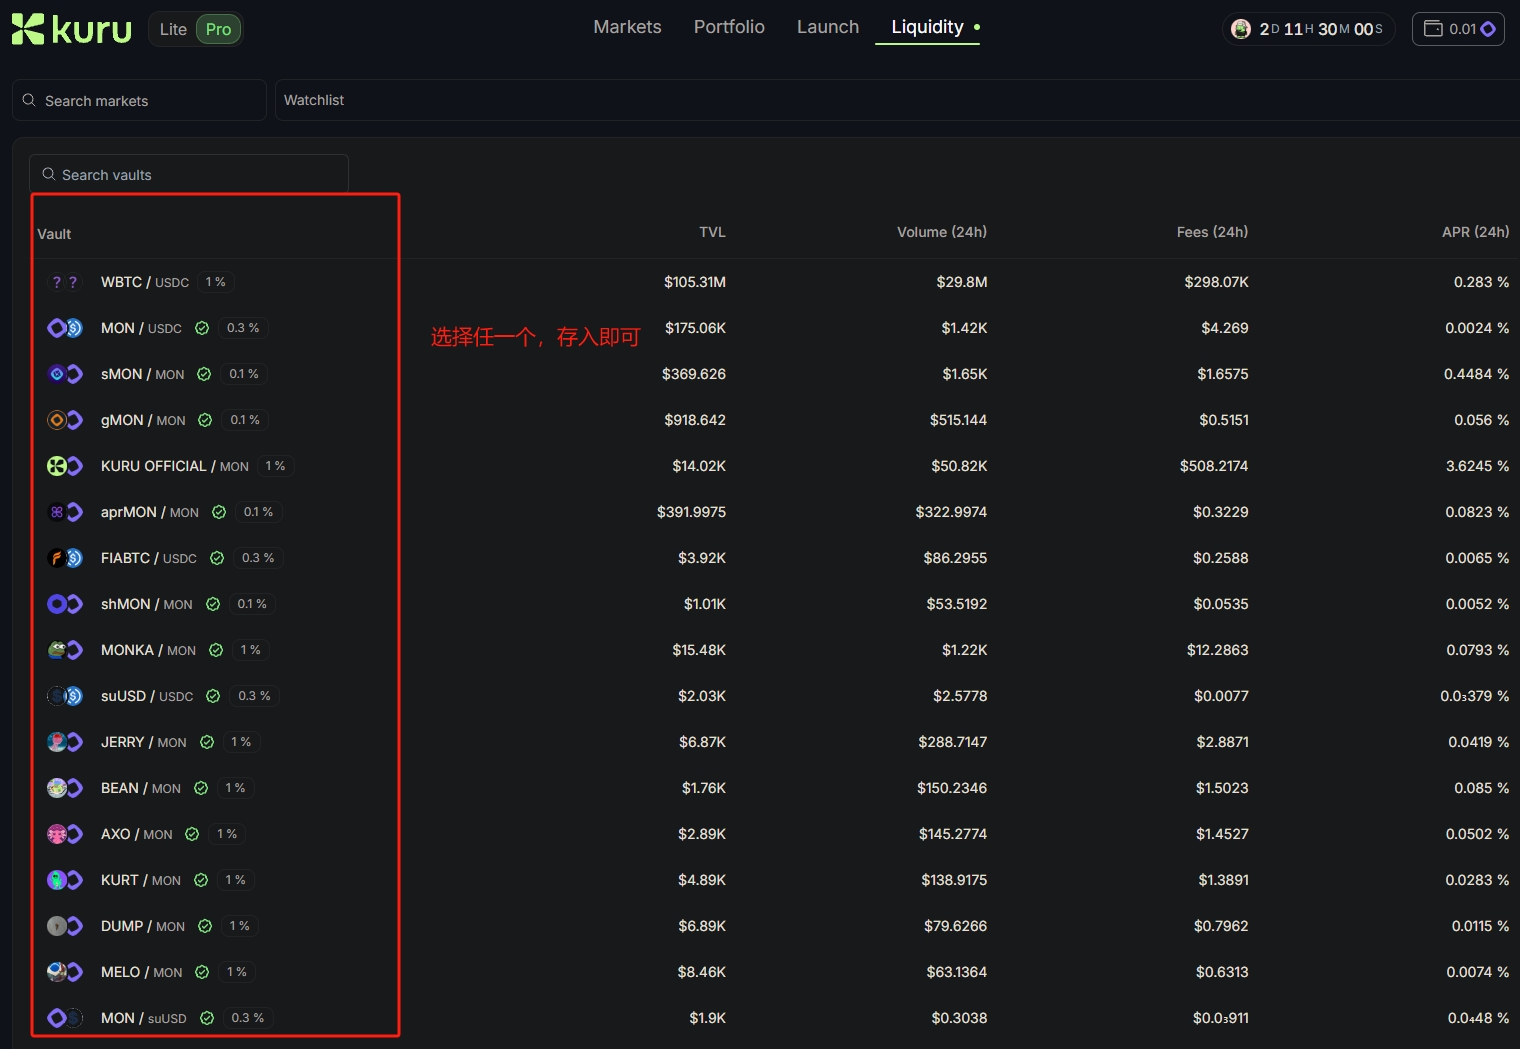Click the countdown timer avatar icon
This screenshot has height=1049, width=1520.
tap(1241, 29)
